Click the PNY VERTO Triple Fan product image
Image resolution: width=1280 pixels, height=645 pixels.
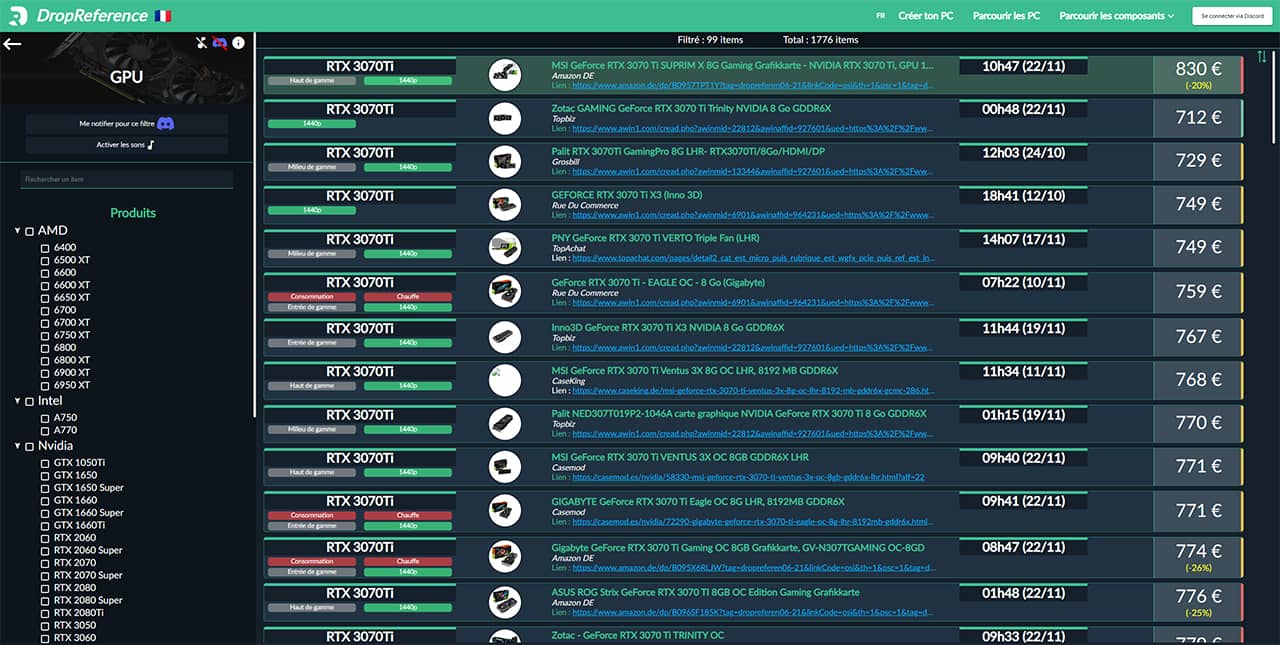click(505, 248)
